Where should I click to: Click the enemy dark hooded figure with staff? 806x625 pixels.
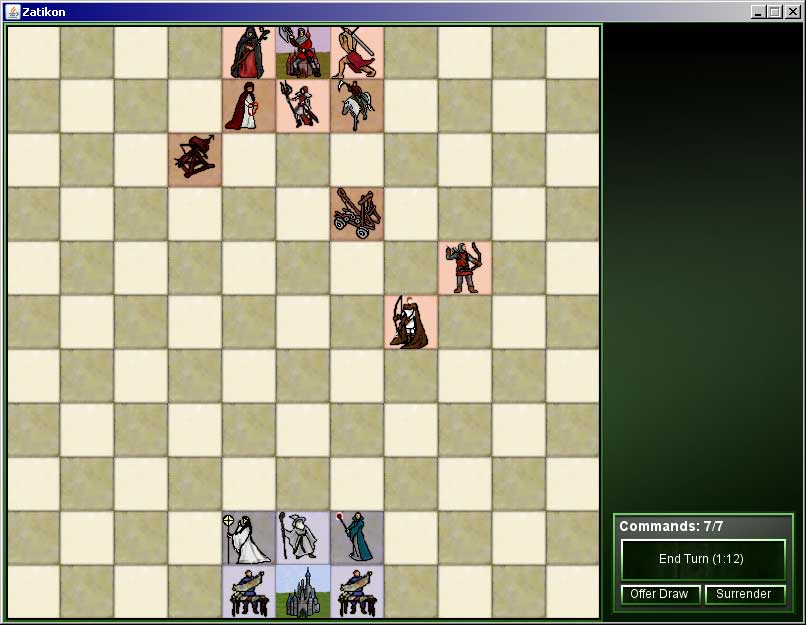pos(249,52)
